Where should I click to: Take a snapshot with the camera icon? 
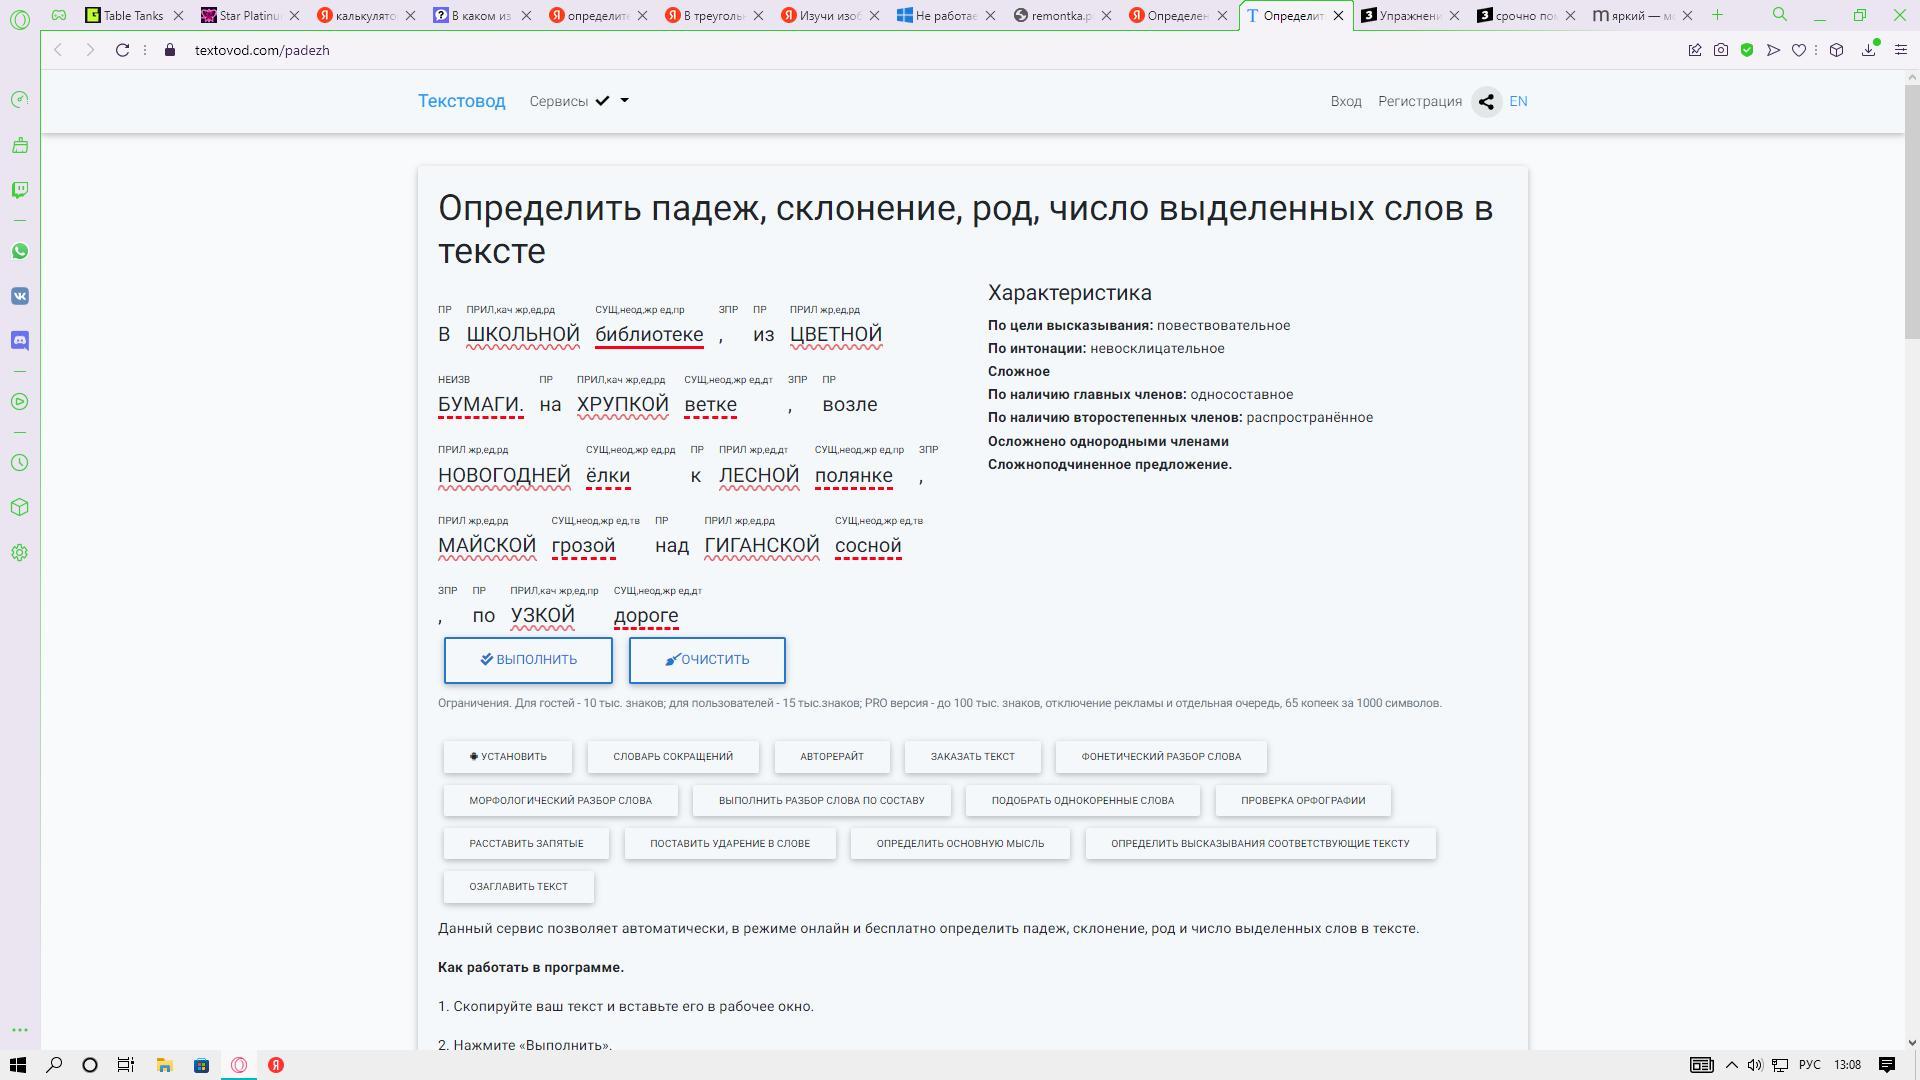(1721, 50)
